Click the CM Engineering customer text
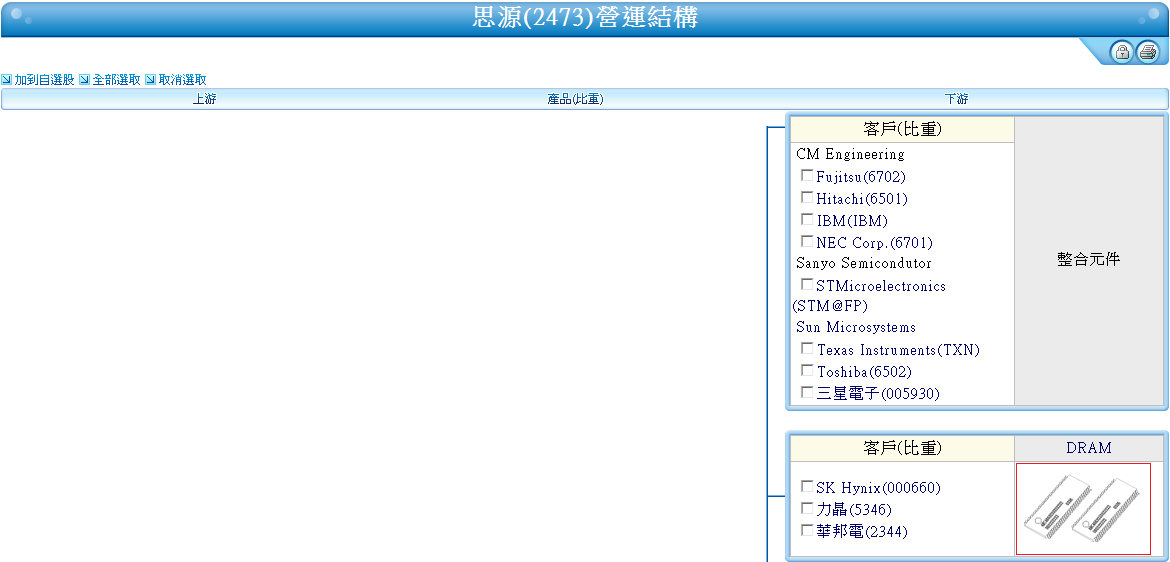The width and height of the screenshot is (1170, 562). (851, 154)
